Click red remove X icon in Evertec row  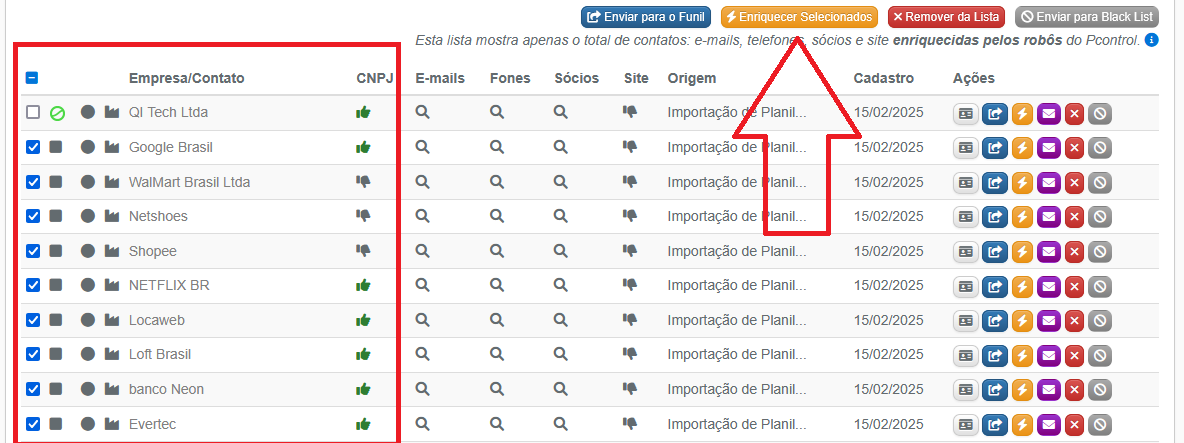(x=1075, y=424)
